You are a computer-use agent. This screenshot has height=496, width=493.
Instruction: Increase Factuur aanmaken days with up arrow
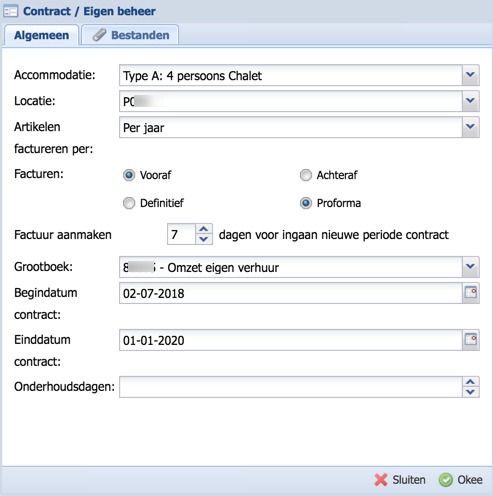click(204, 229)
